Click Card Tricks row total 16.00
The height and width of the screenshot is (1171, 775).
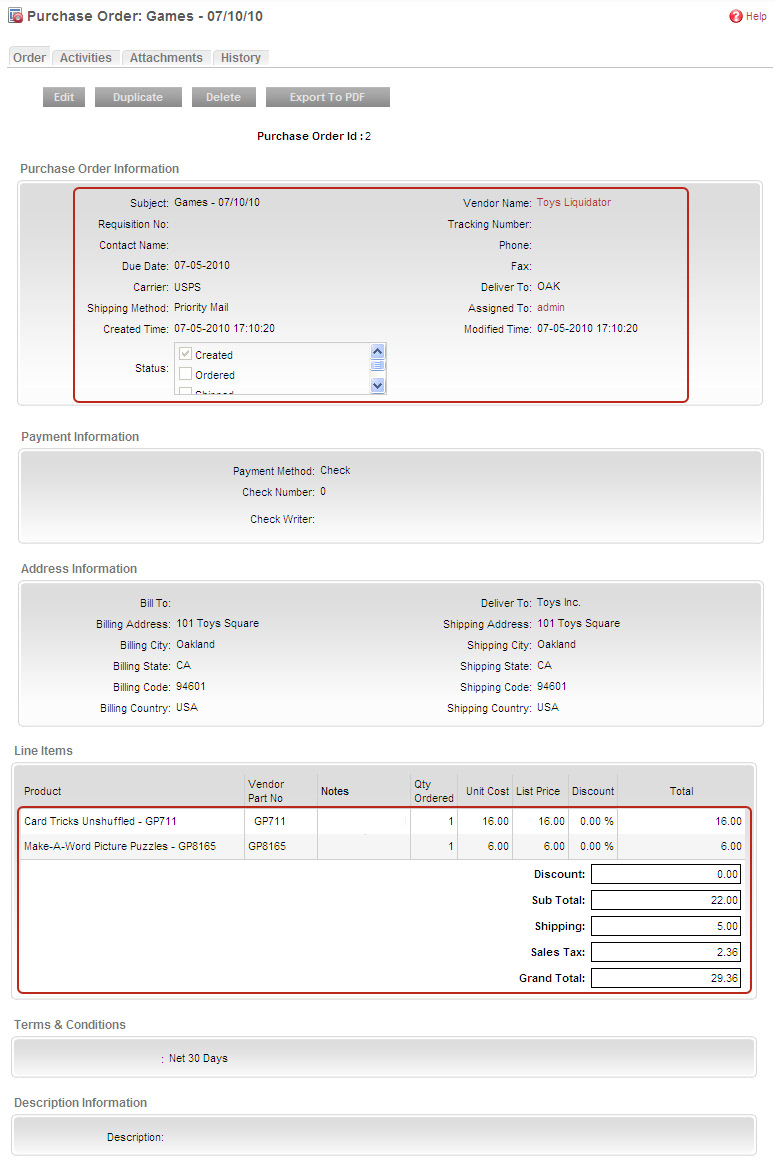pos(728,821)
